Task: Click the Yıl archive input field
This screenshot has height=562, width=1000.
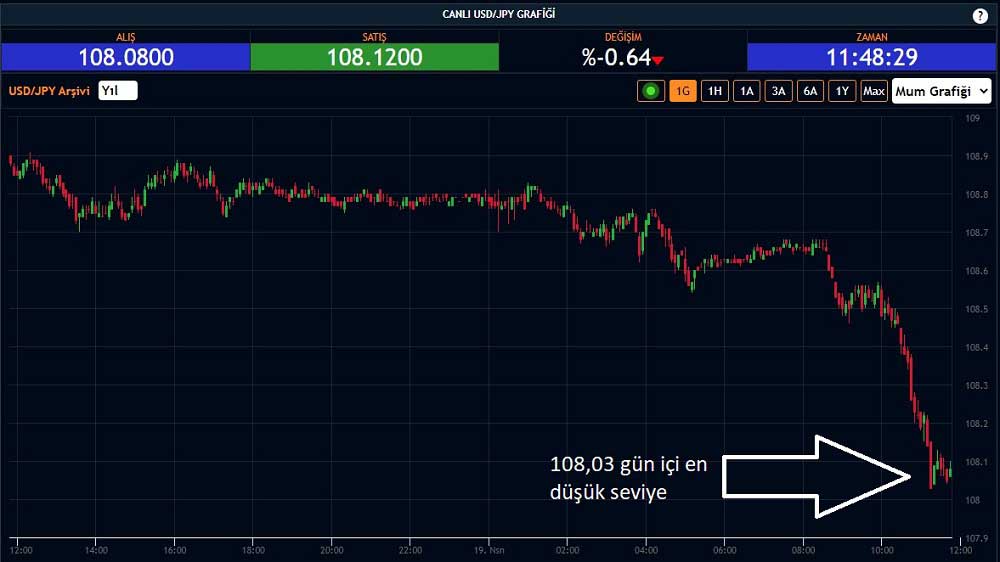Action: pos(118,91)
